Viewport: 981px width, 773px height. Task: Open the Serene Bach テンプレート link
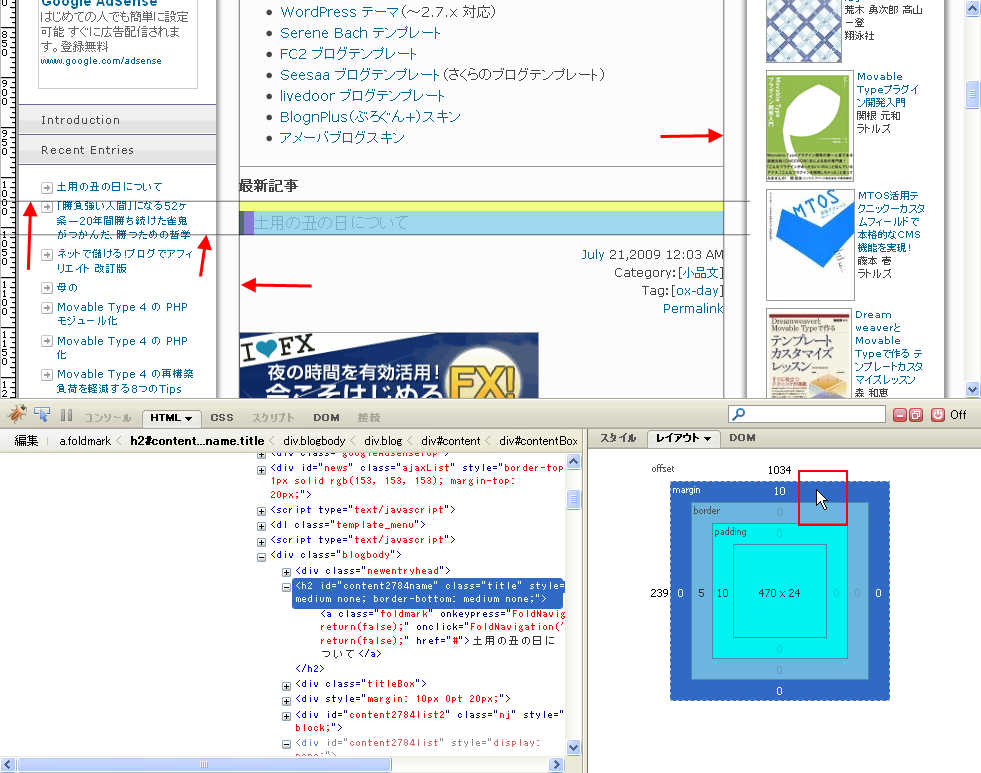pos(360,33)
